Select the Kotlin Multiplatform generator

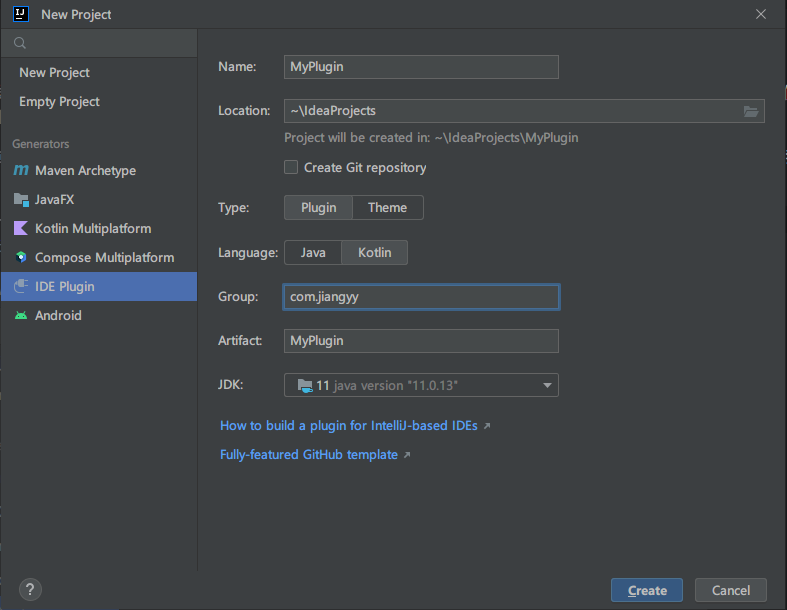pyautogui.click(x=99, y=229)
